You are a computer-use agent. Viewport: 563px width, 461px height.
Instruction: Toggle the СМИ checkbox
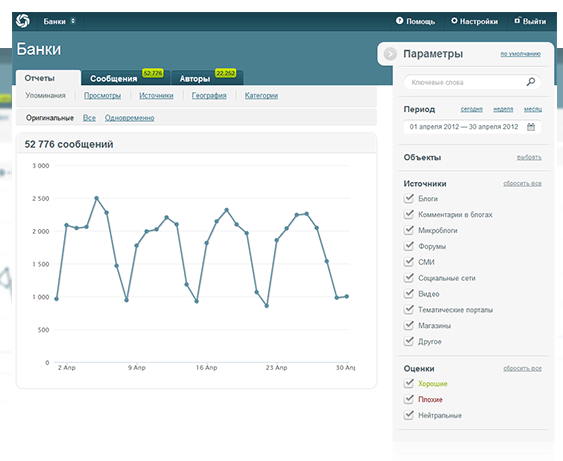(409, 262)
